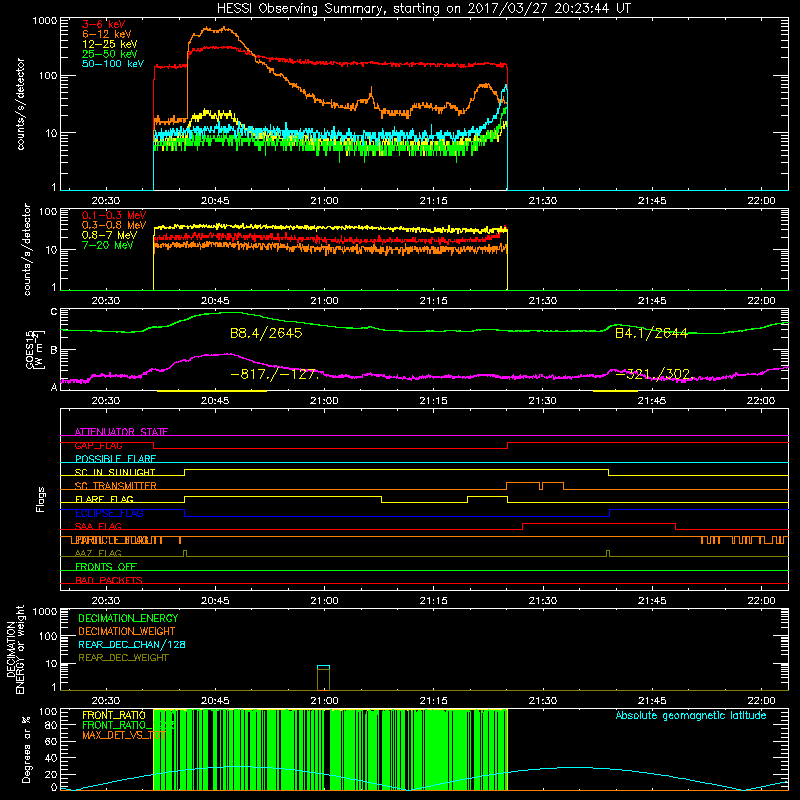Select the 6-12 keV legend label
Image resolution: width=800 pixels, height=800 pixels.
click(107, 34)
